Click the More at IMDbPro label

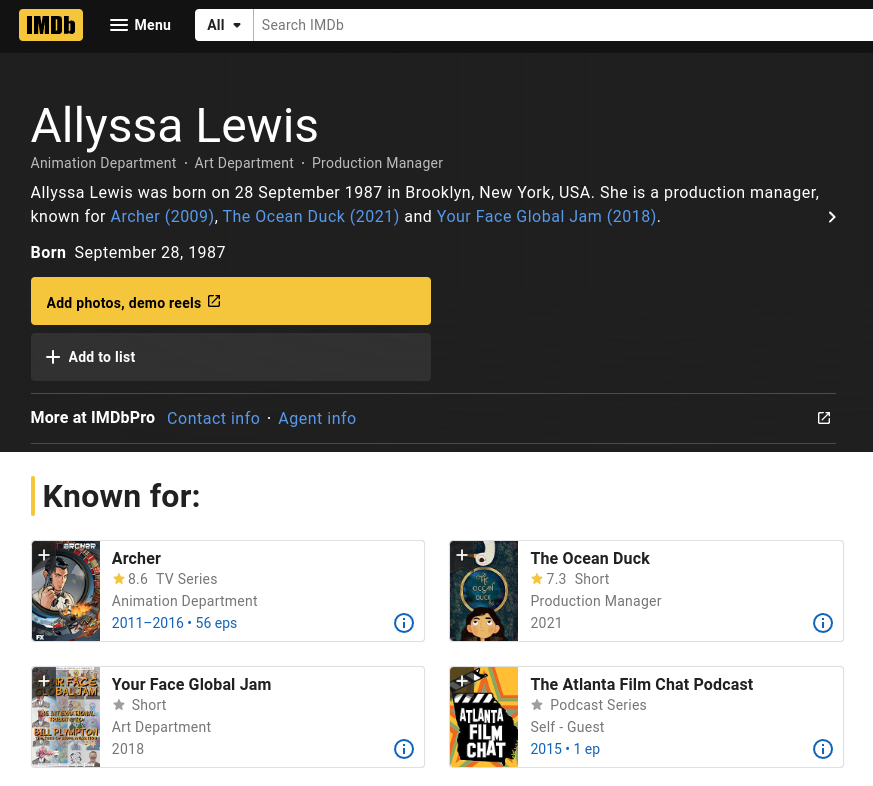(x=92, y=417)
